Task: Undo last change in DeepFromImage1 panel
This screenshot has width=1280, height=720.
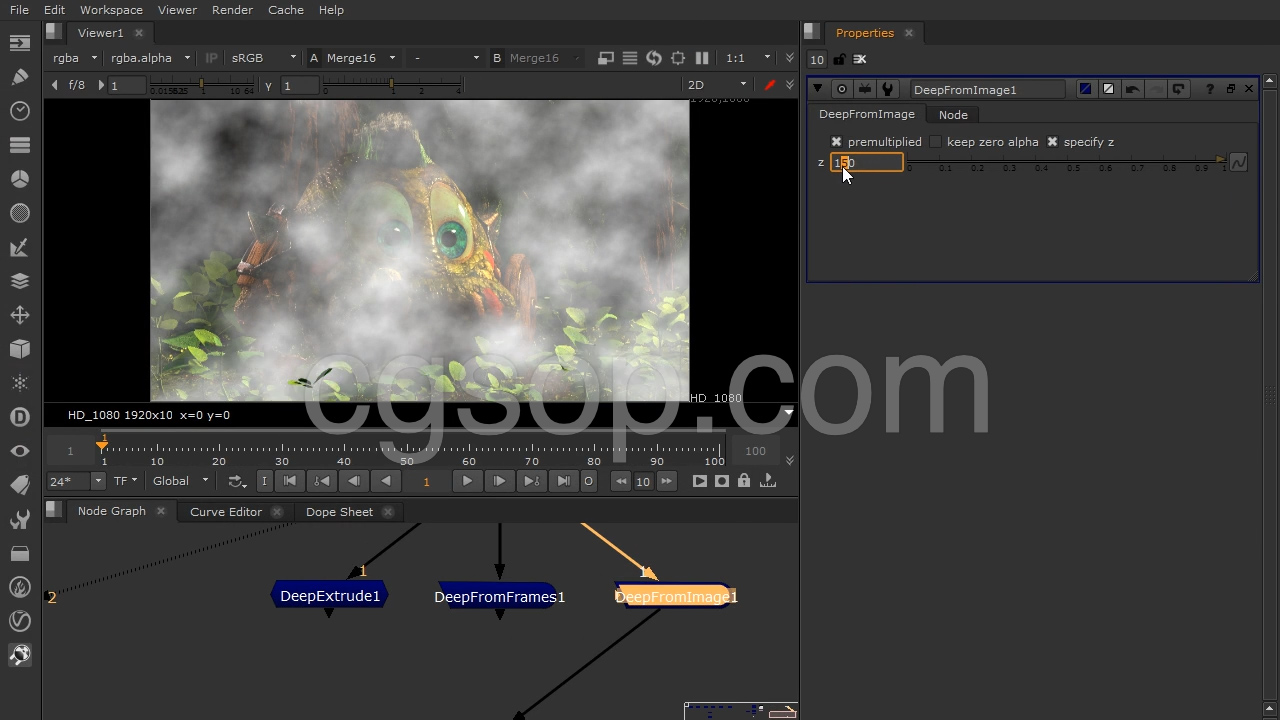Action: 1133,89
